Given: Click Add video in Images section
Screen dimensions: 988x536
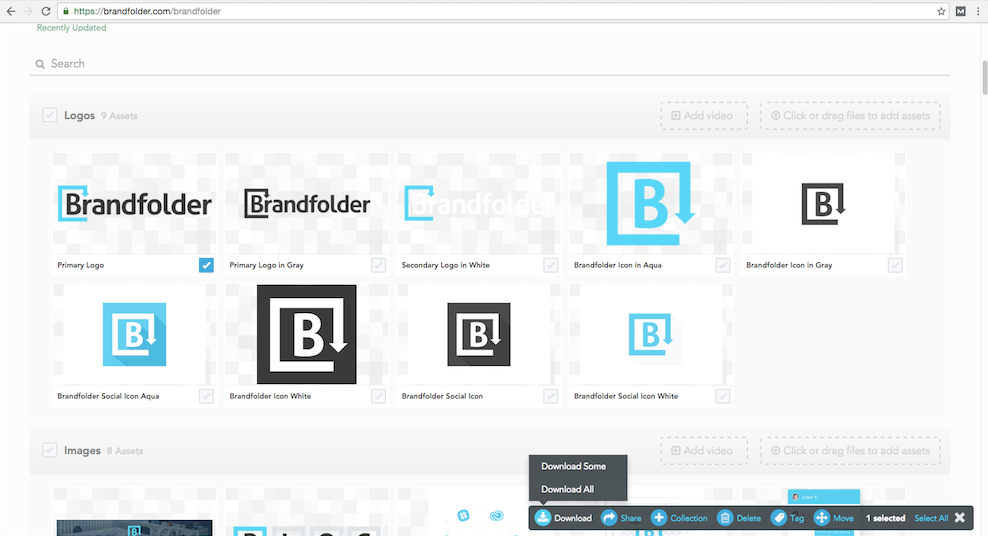Looking at the screenshot, I should (704, 451).
